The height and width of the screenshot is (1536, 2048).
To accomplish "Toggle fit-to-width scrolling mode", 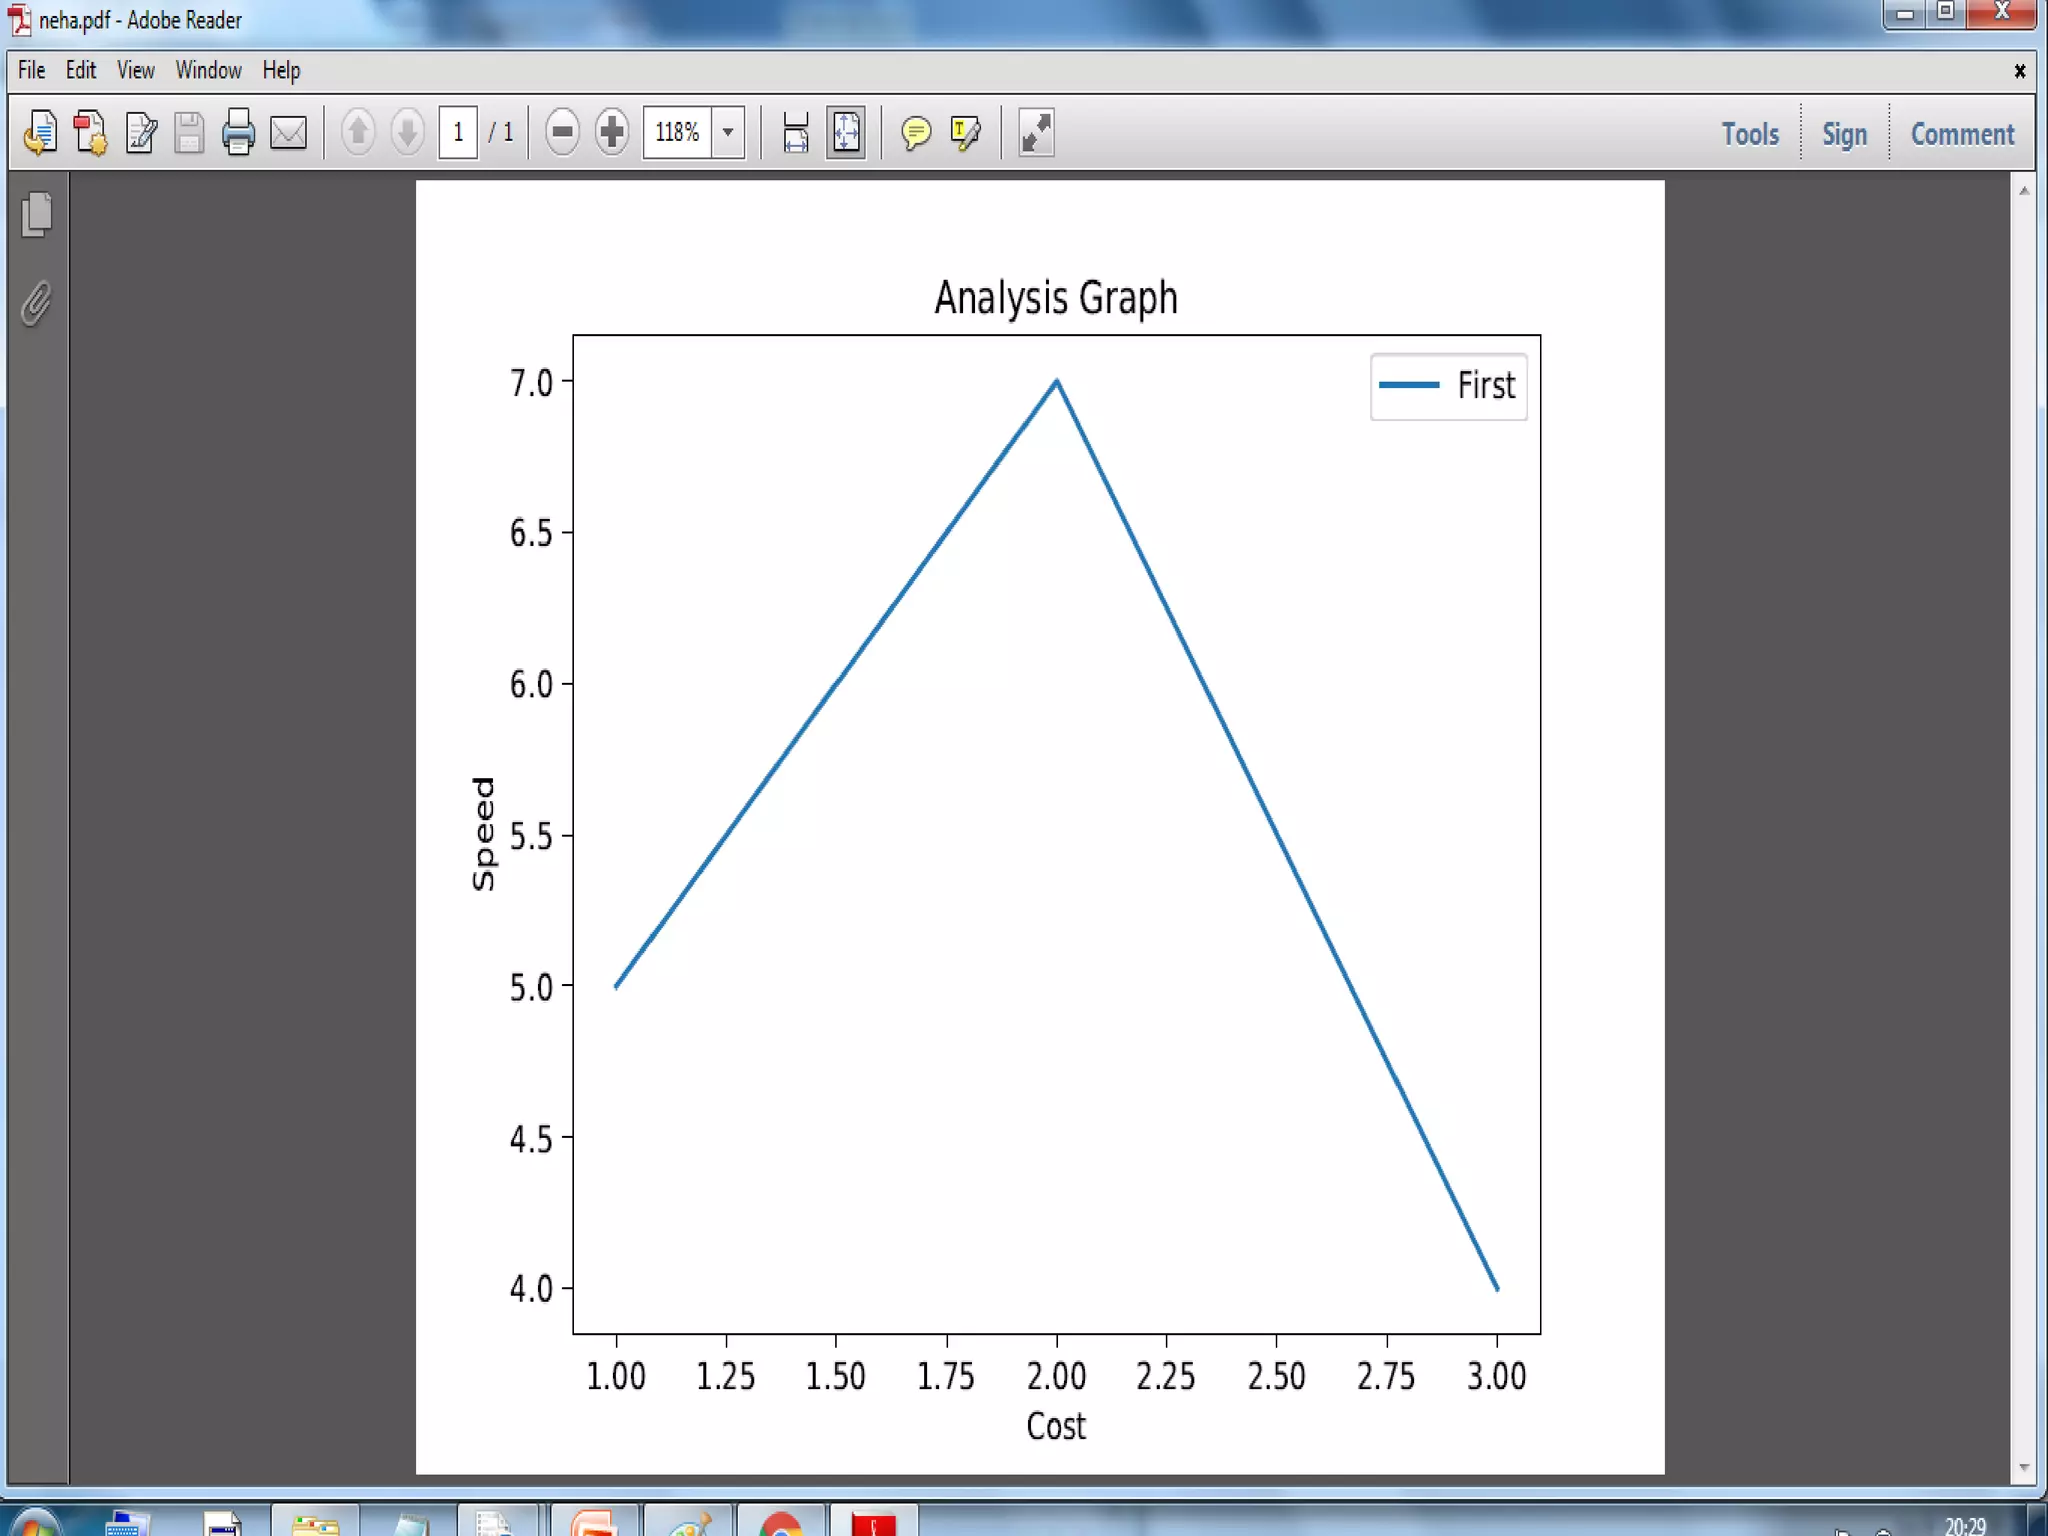I will point(795,132).
